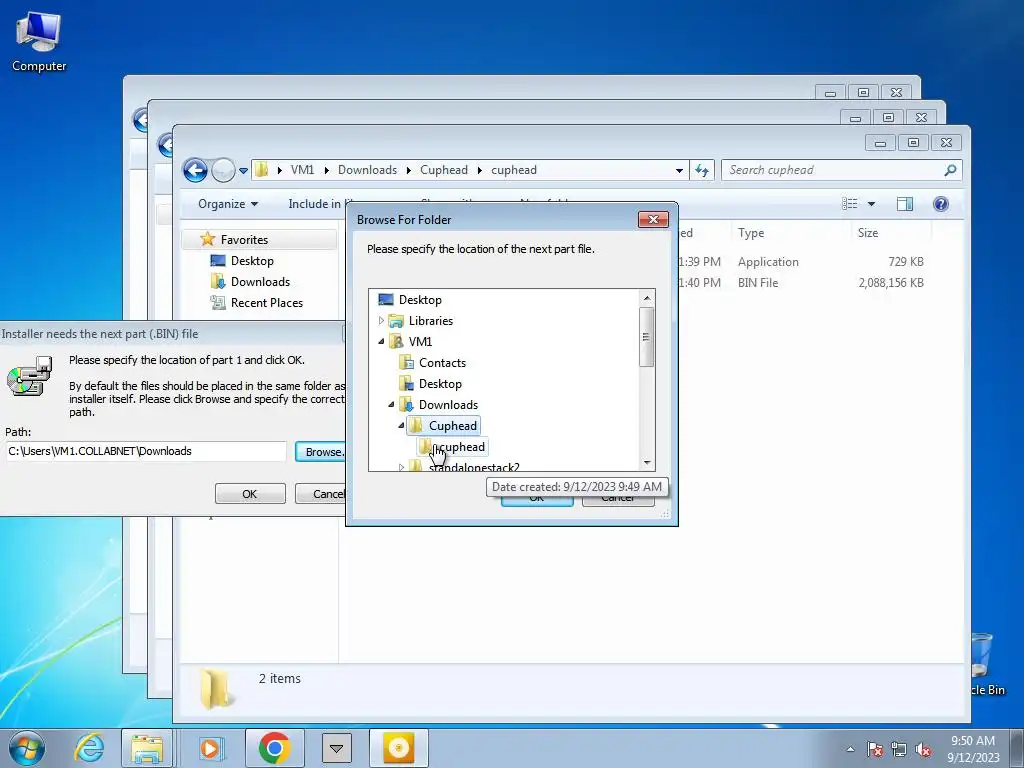Open Google Chrome from taskbar
The width and height of the screenshot is (1024, 768).
point(274,748)
